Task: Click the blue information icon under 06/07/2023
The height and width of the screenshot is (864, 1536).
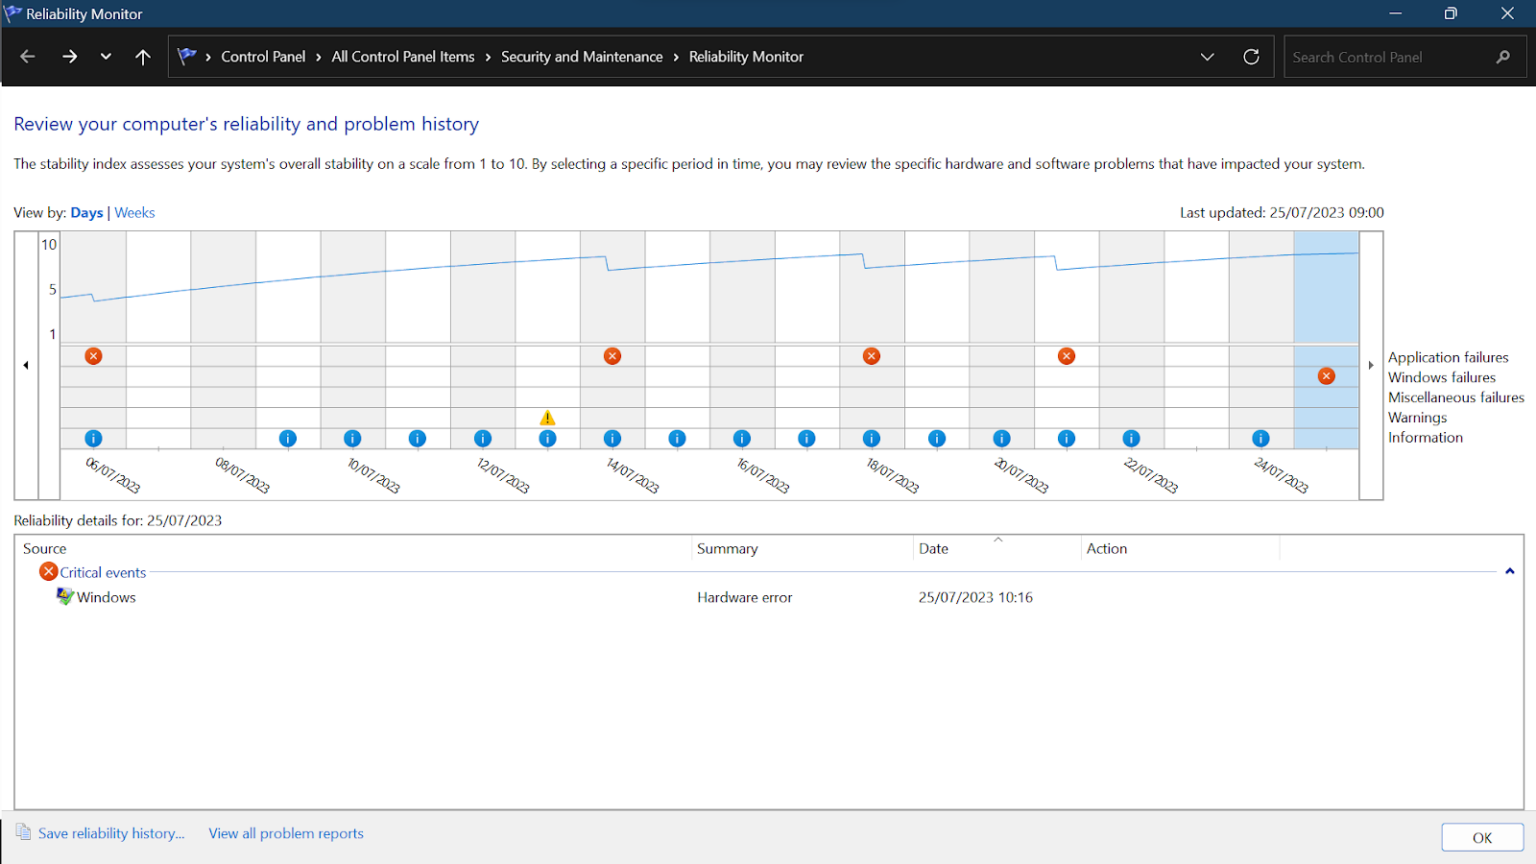Action: click(93, 438)
